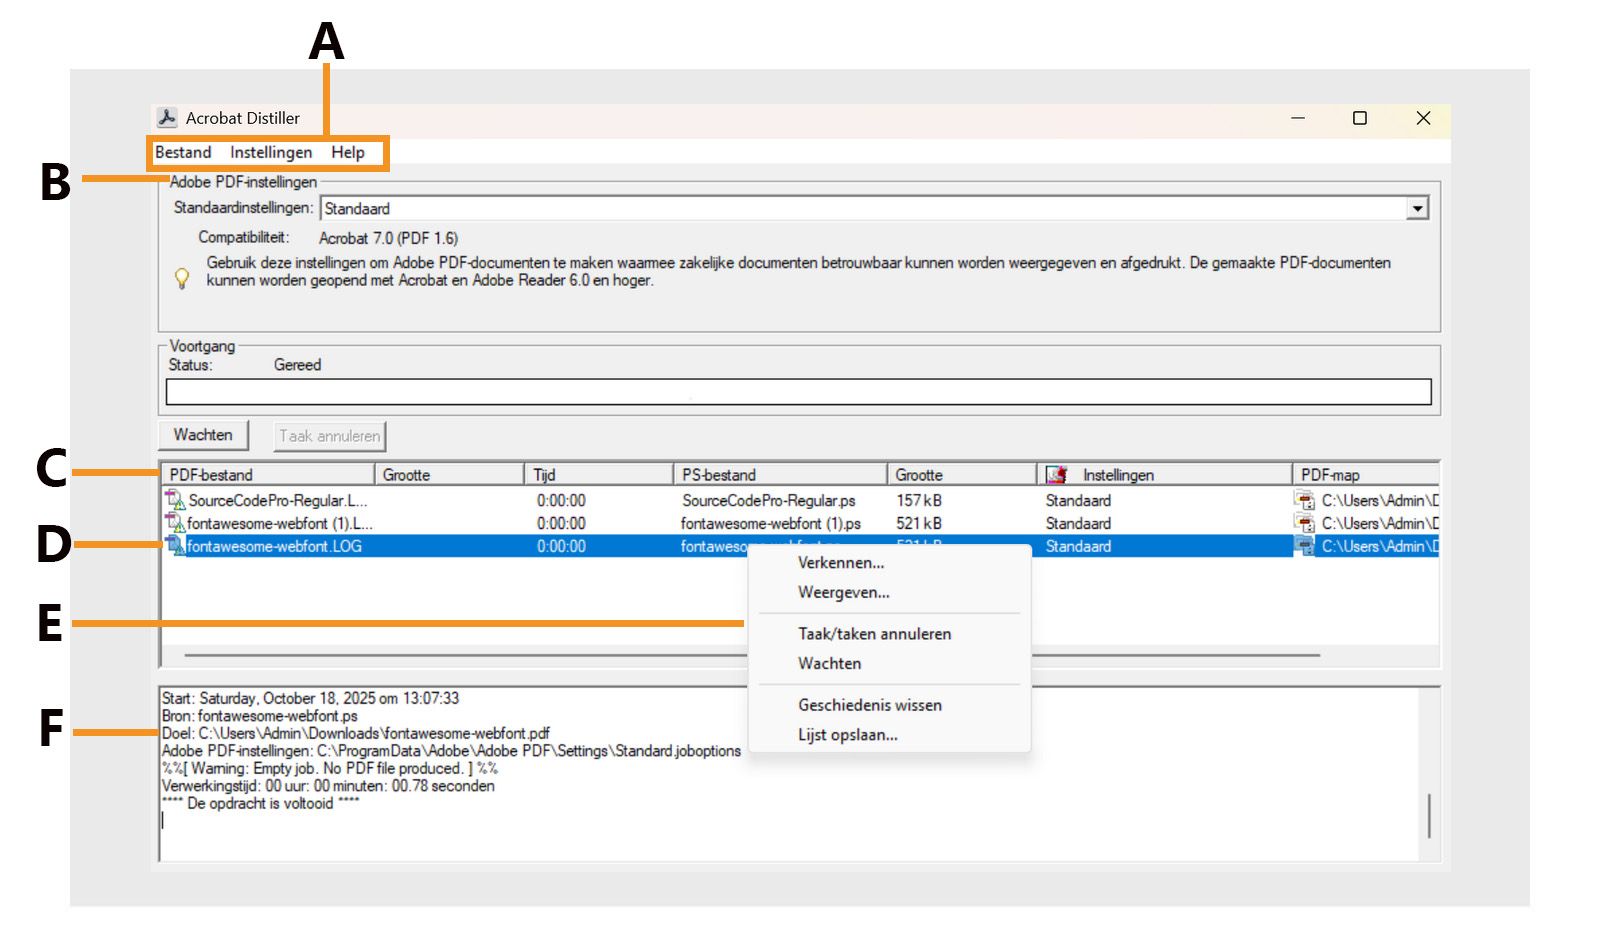The width and height of the screenshot is (1600, 945).
Task: Click the Empty job warning log line
Action: click(330, 768)
